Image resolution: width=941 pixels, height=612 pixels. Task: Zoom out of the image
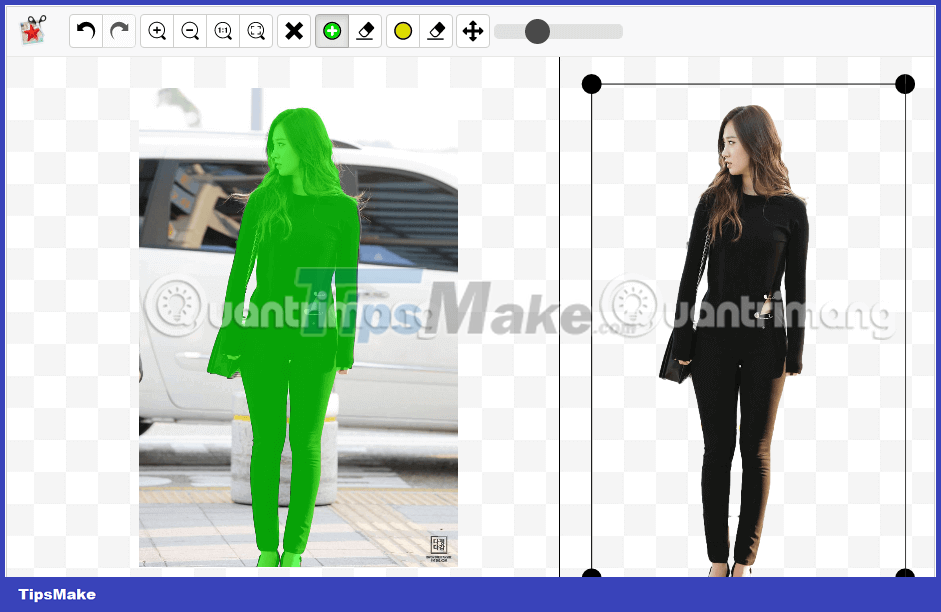tap(190, 30)
